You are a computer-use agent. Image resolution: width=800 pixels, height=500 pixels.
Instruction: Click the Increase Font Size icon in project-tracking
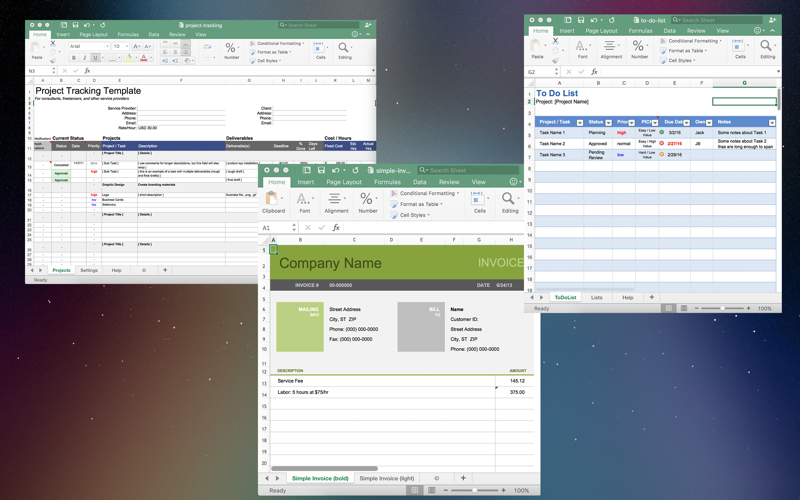137,46
